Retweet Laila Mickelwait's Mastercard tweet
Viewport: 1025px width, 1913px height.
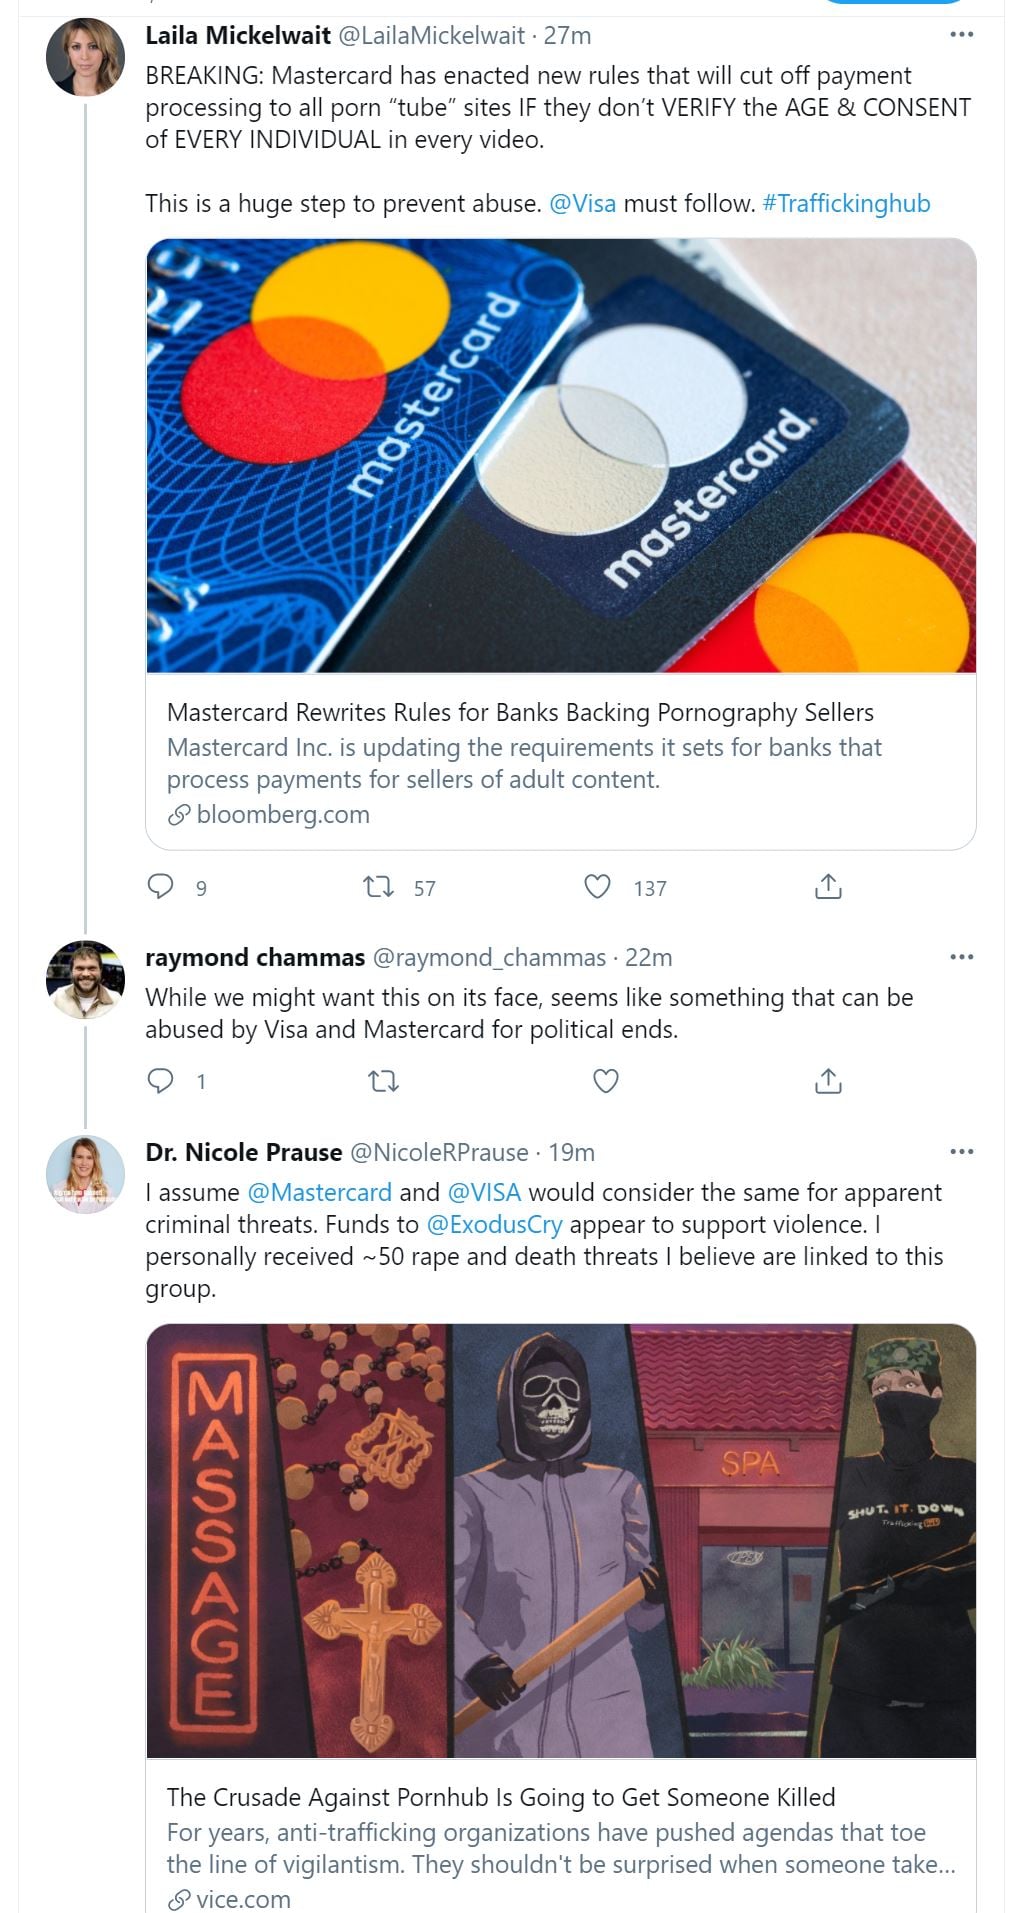(x=378, y=887)
